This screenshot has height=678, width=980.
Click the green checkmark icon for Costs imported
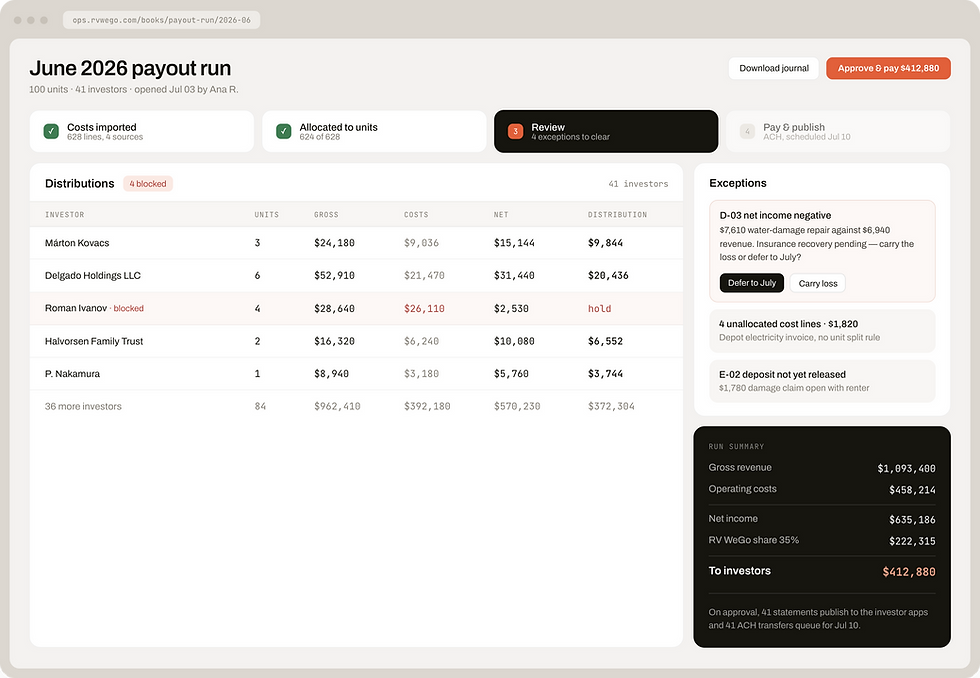pyautogui.click(x=51, y=131)
